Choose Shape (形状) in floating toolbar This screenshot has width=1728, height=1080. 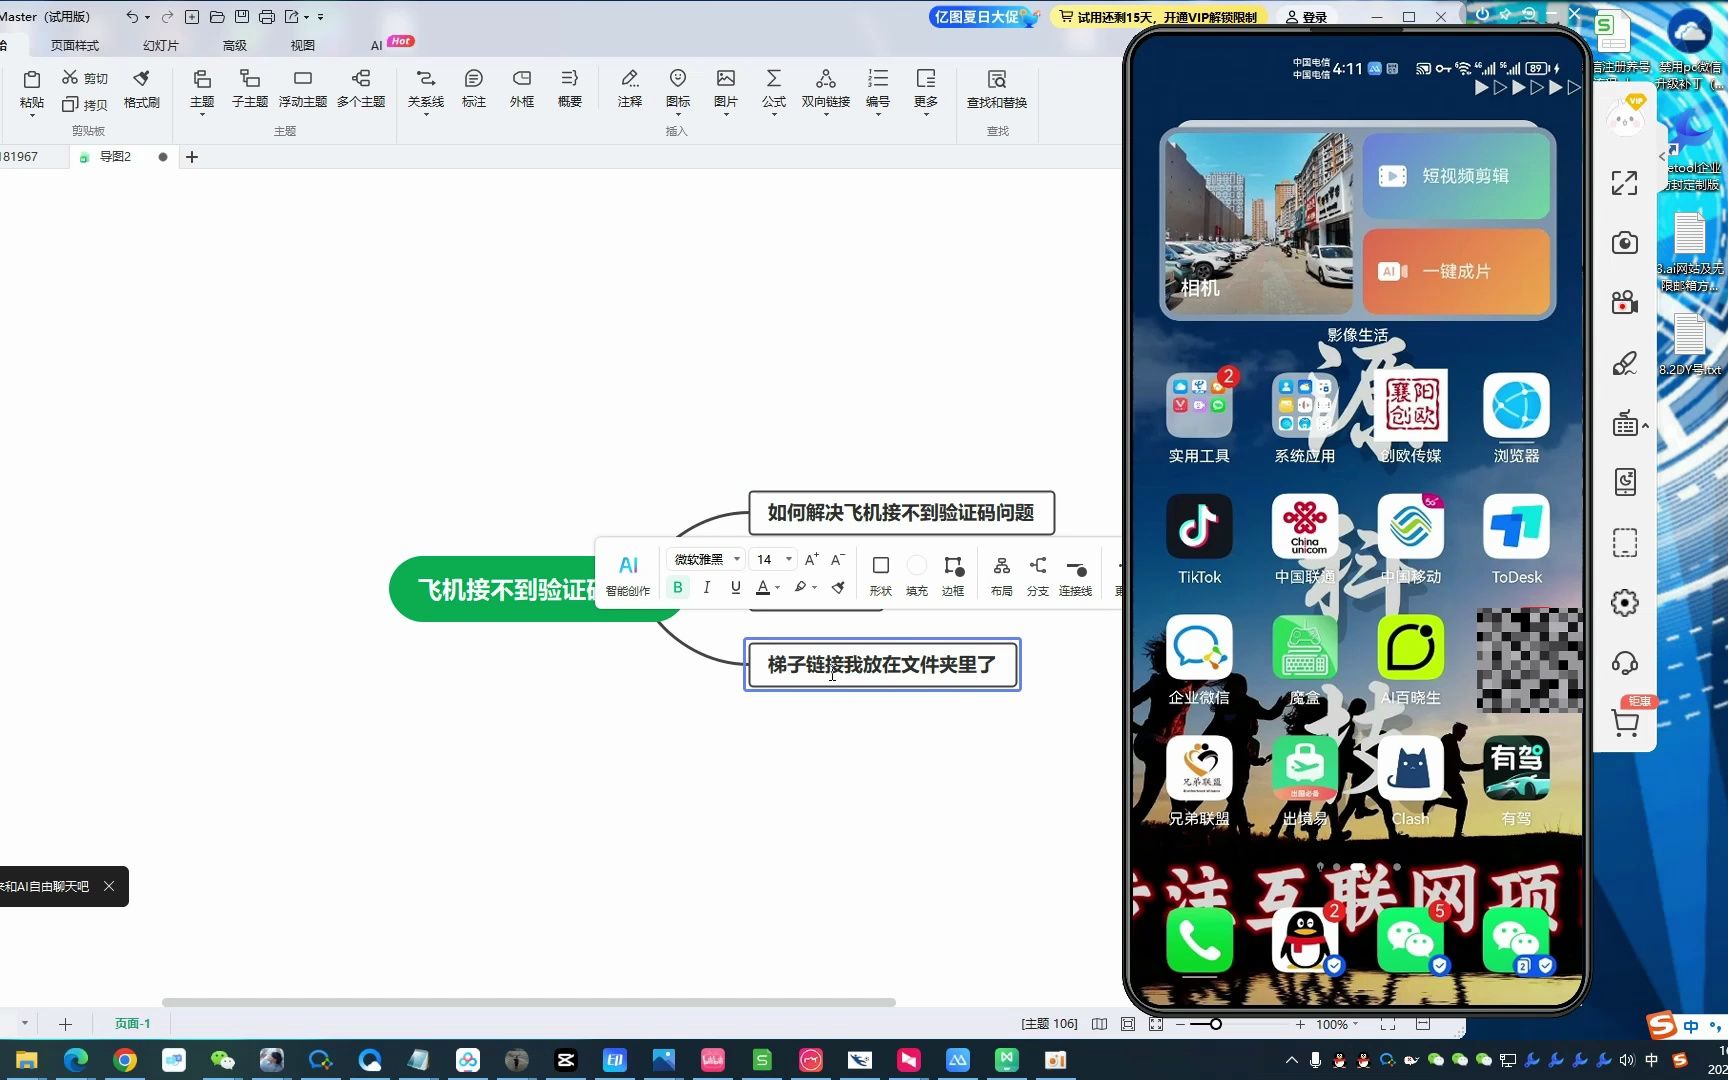point(881,575)
